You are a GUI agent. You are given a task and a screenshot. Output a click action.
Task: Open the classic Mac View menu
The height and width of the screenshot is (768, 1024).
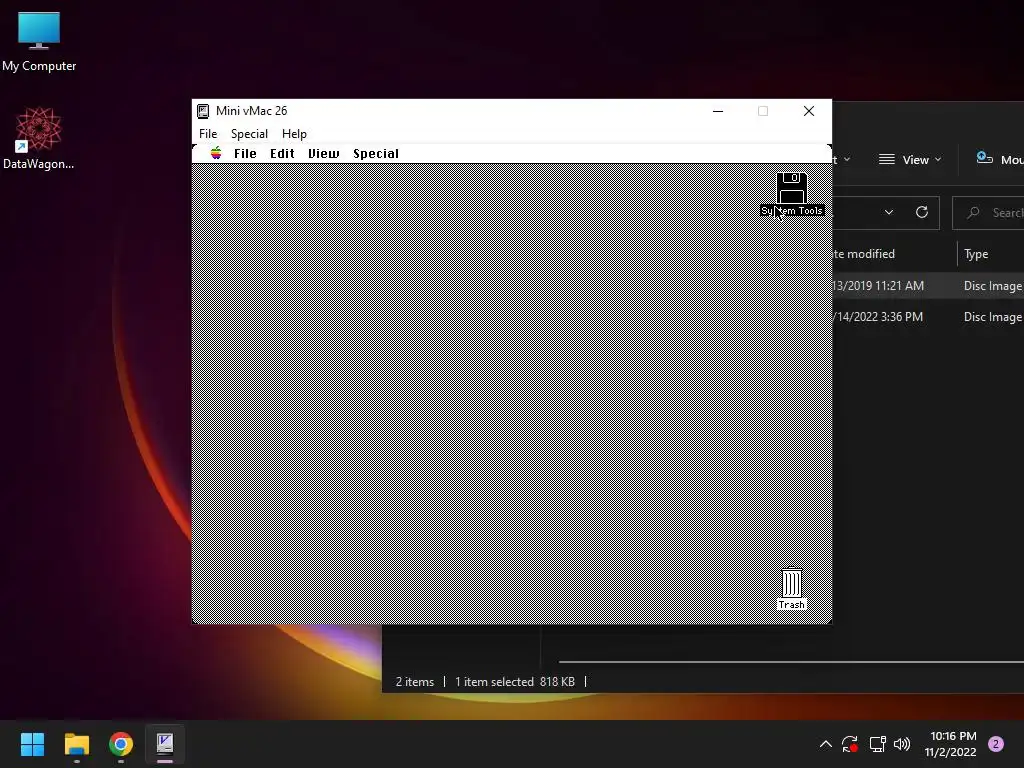324,153
